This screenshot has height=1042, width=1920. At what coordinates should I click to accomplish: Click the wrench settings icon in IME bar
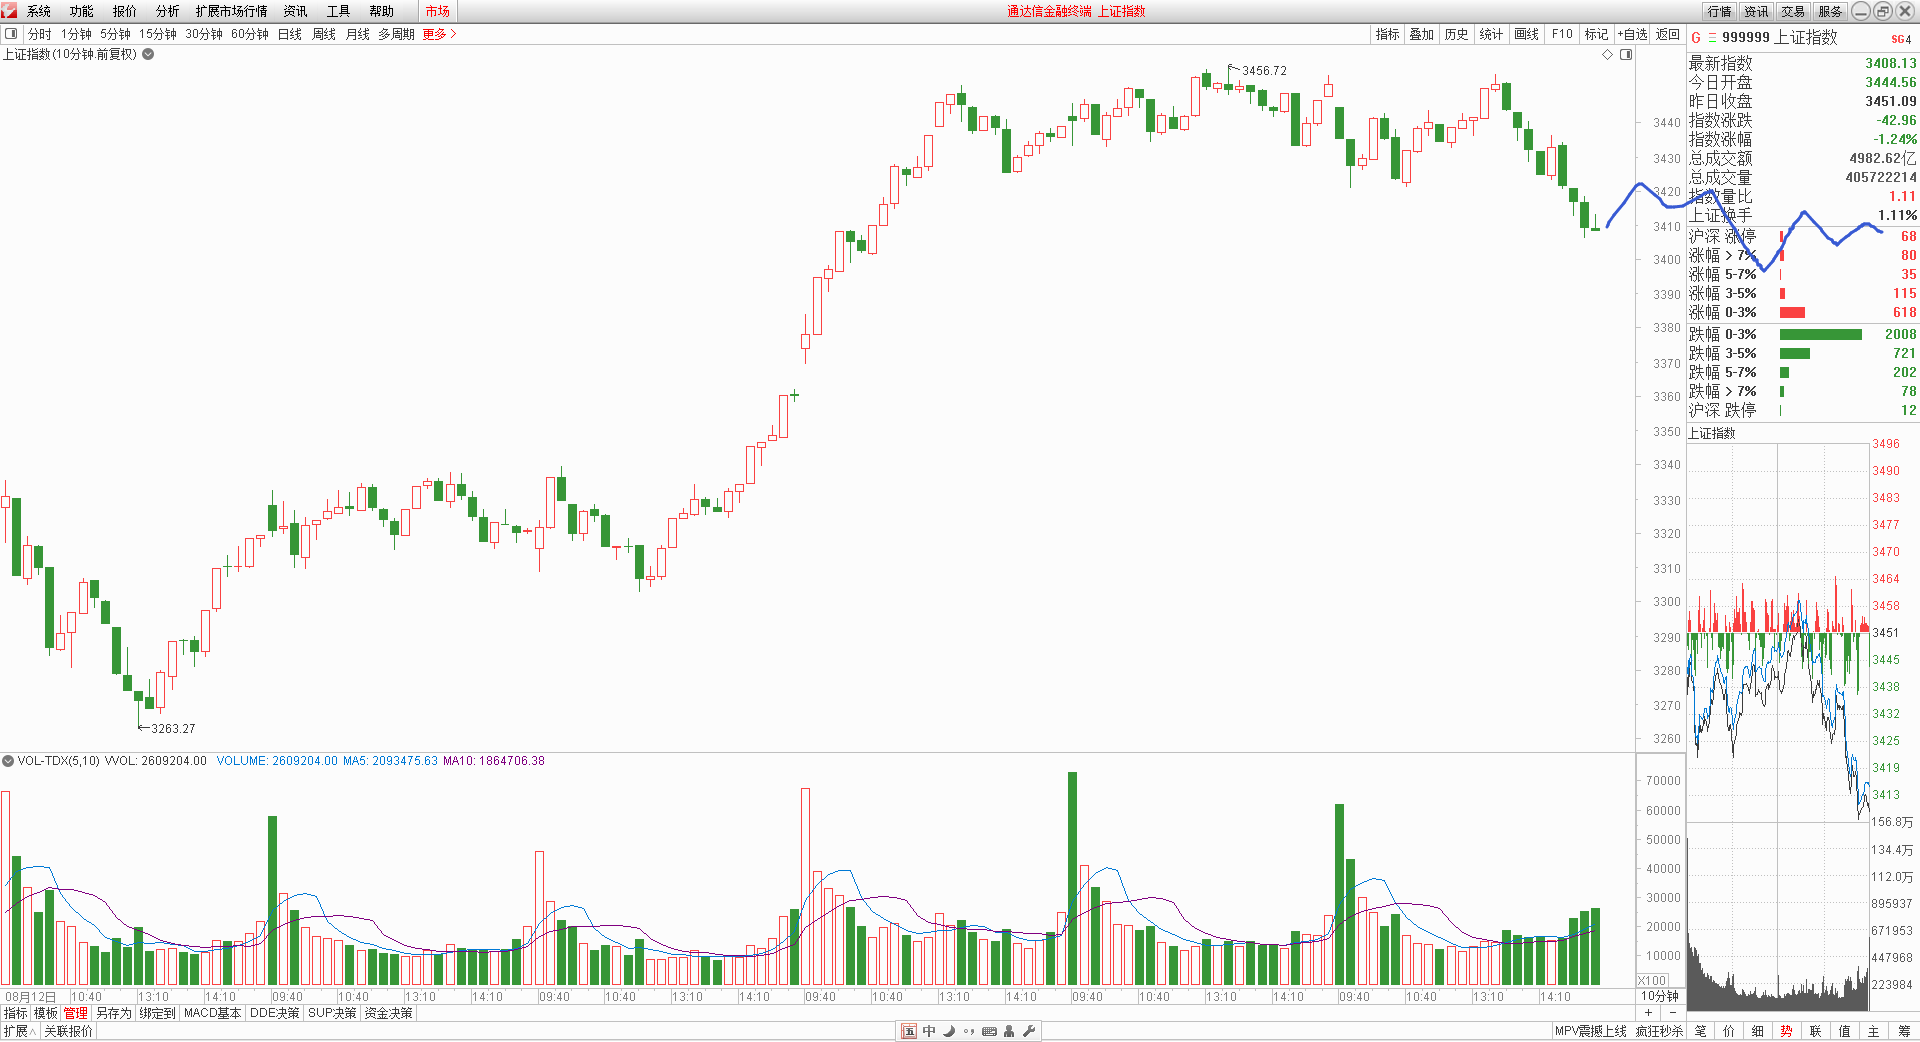pos(1029,1031)
